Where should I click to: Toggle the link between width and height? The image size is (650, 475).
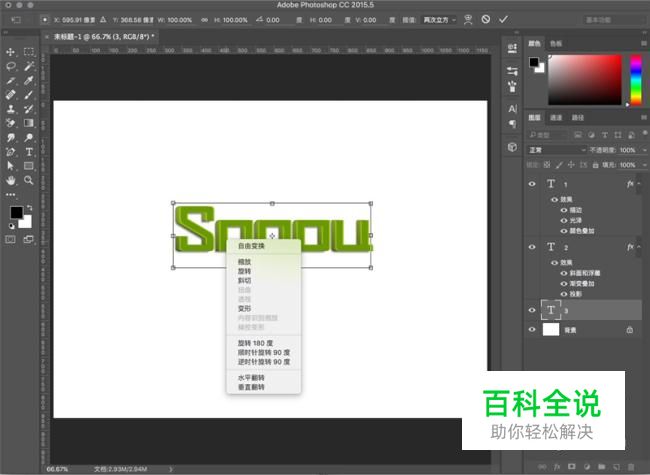204,20
